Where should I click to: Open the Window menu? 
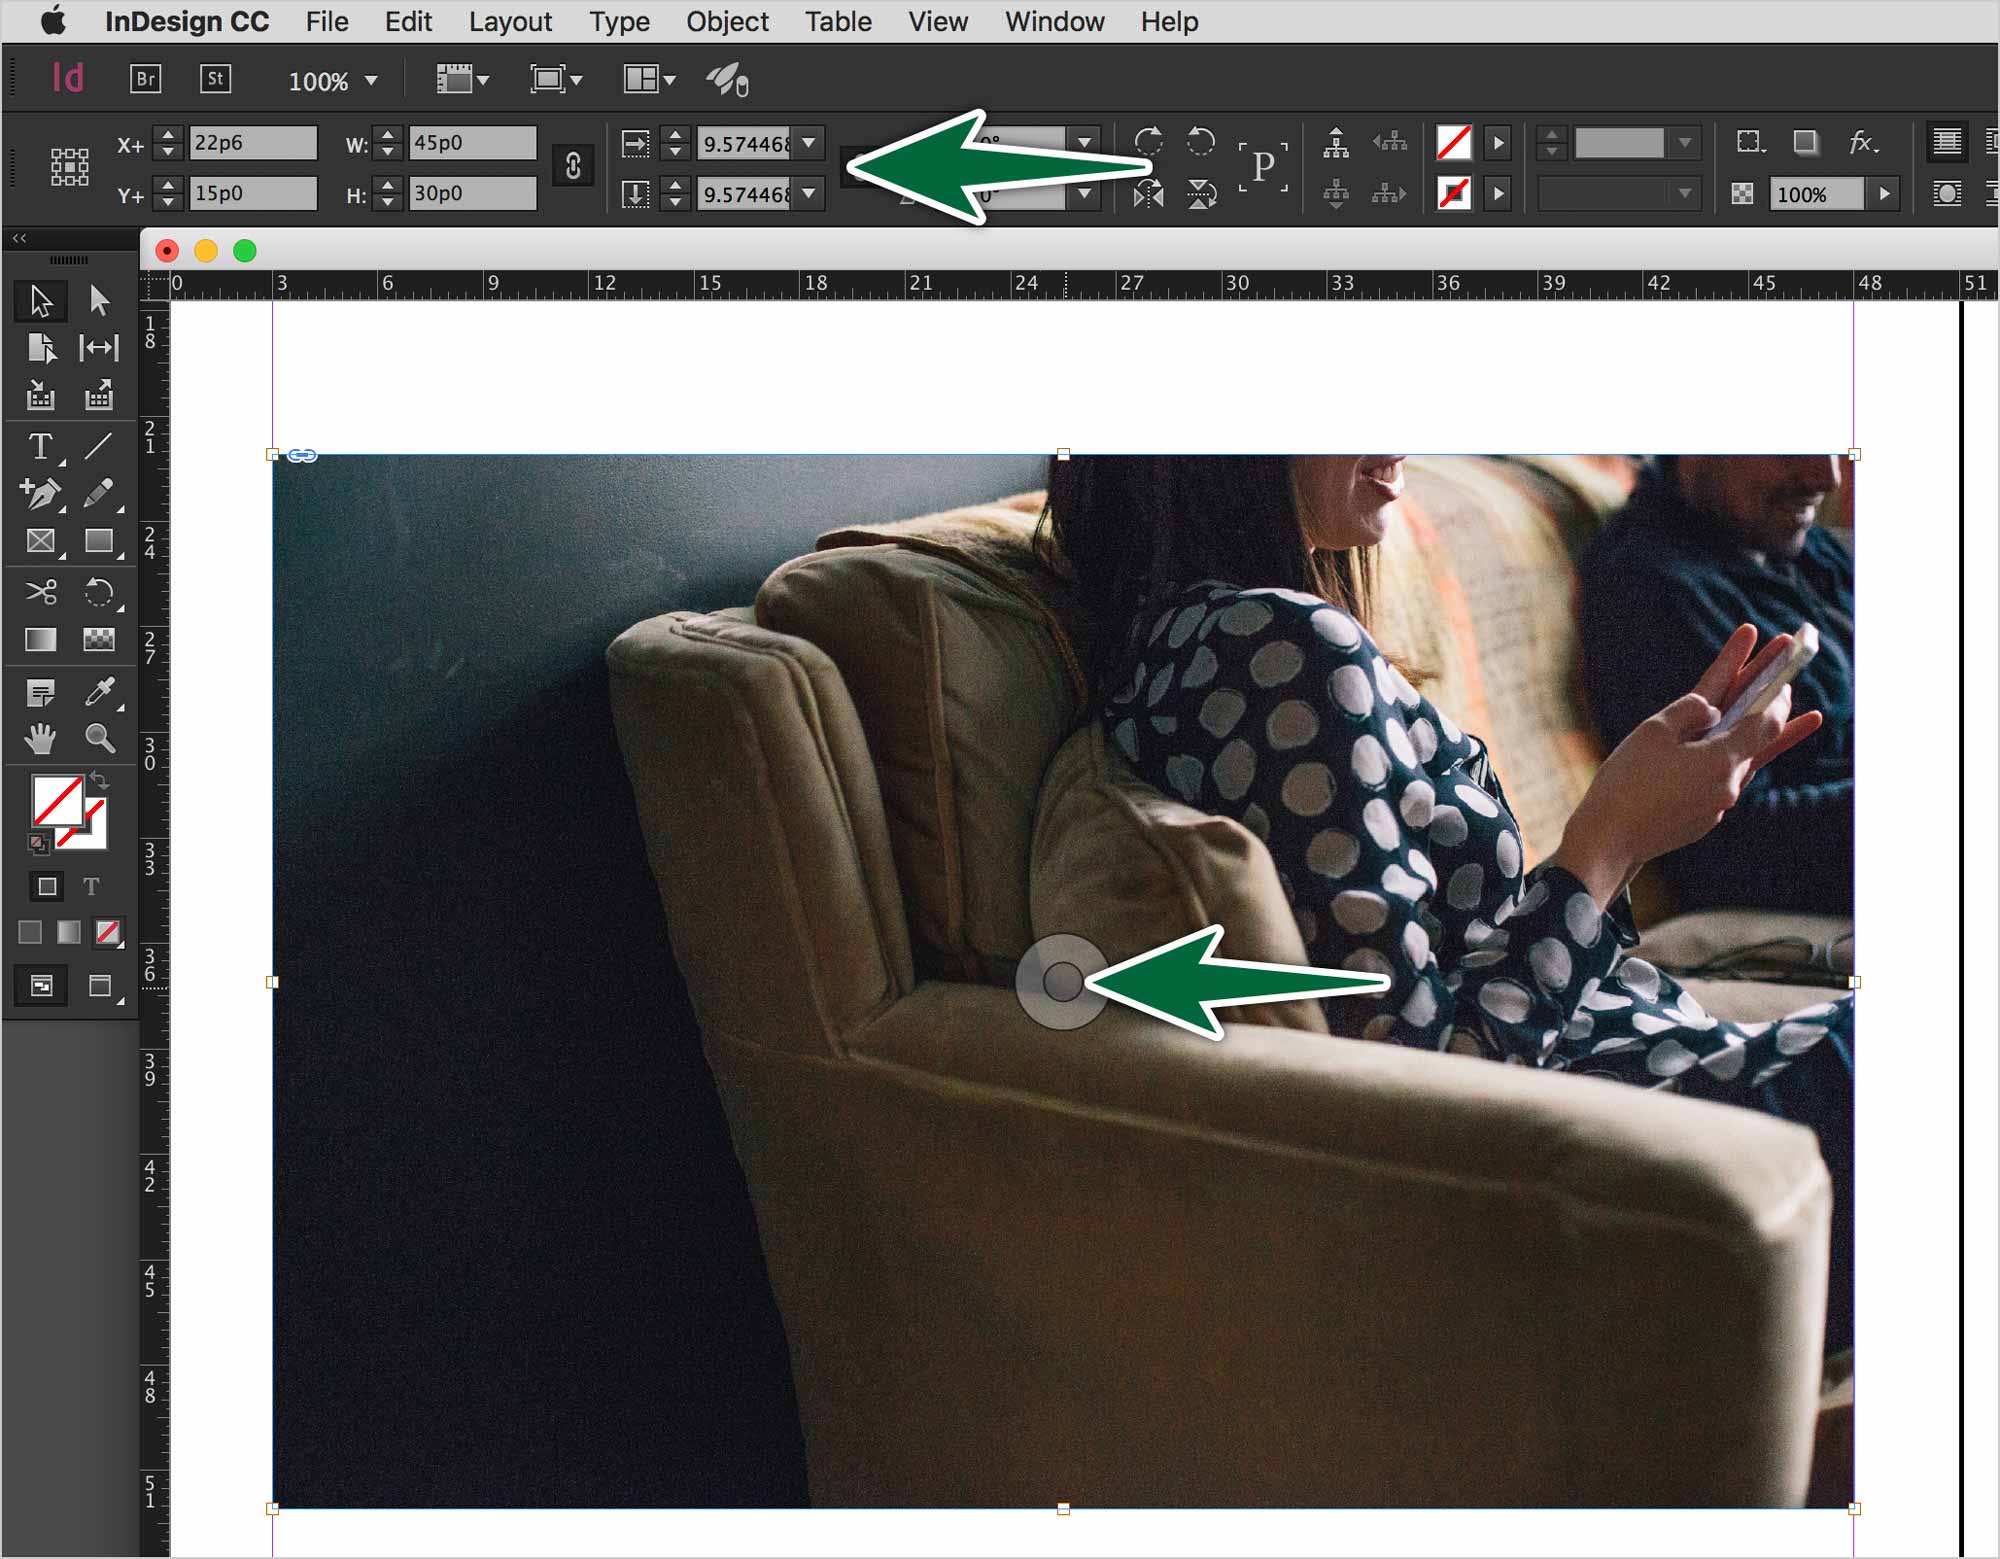(x=1054, y=21)
